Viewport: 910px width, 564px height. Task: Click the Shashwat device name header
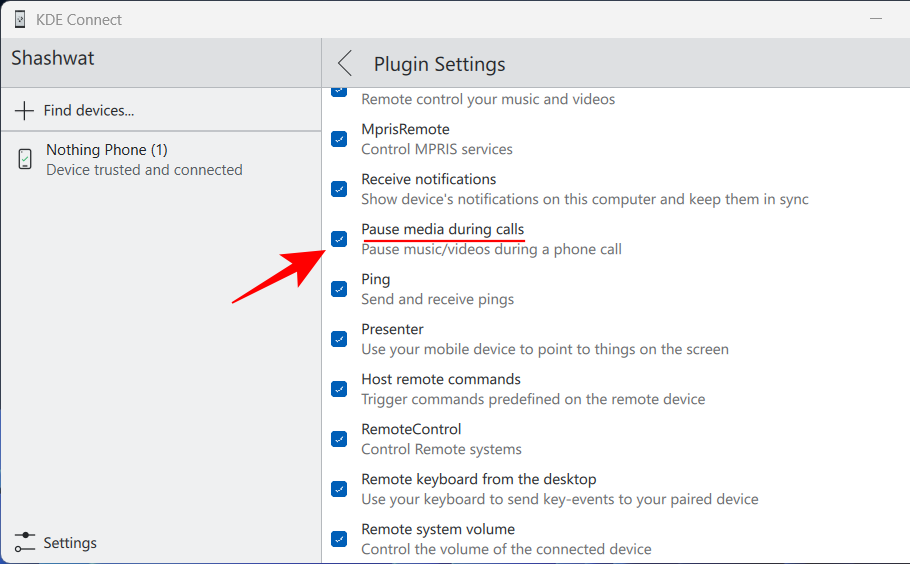[53, 58]
